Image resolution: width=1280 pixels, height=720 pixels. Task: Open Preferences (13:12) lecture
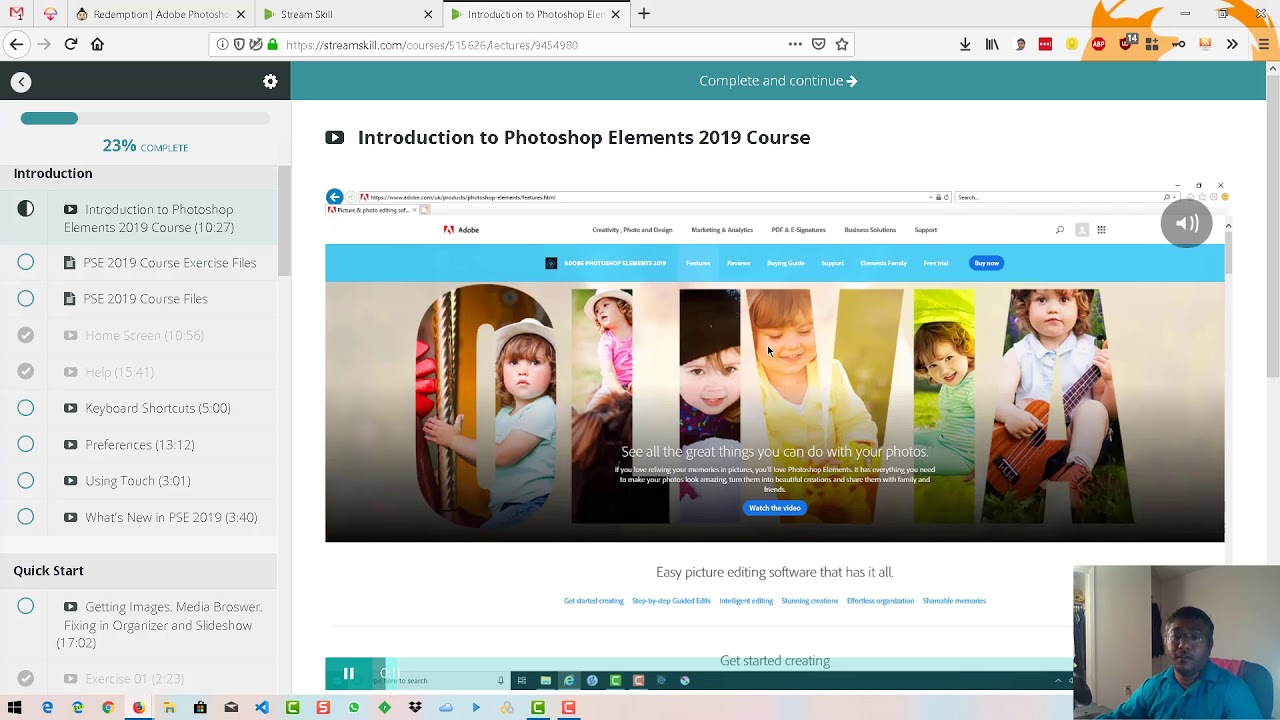(130, 444)
